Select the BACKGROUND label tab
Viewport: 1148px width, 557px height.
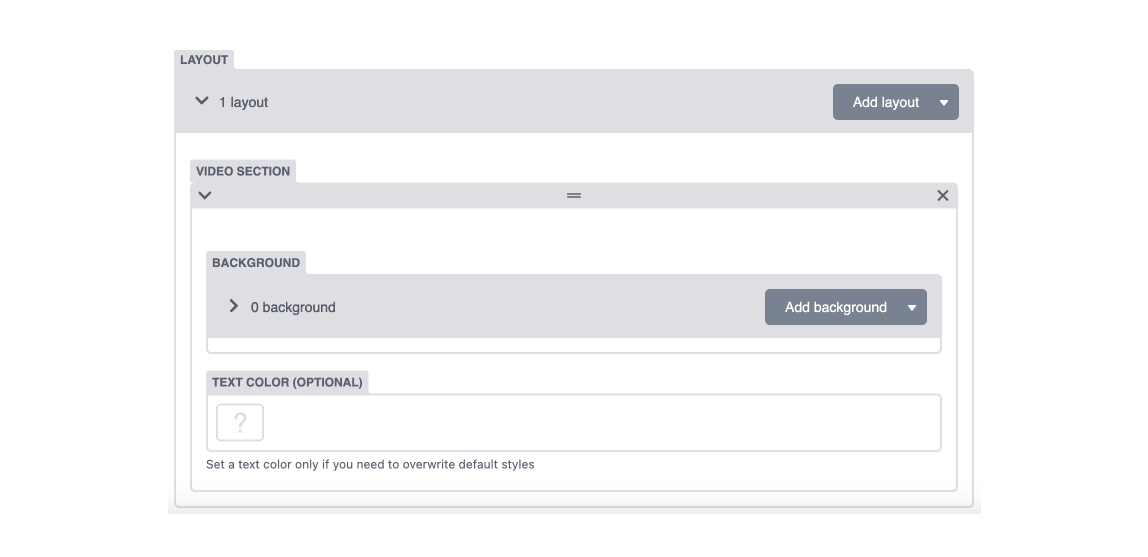pyautogui.click(x=256, y=263)
